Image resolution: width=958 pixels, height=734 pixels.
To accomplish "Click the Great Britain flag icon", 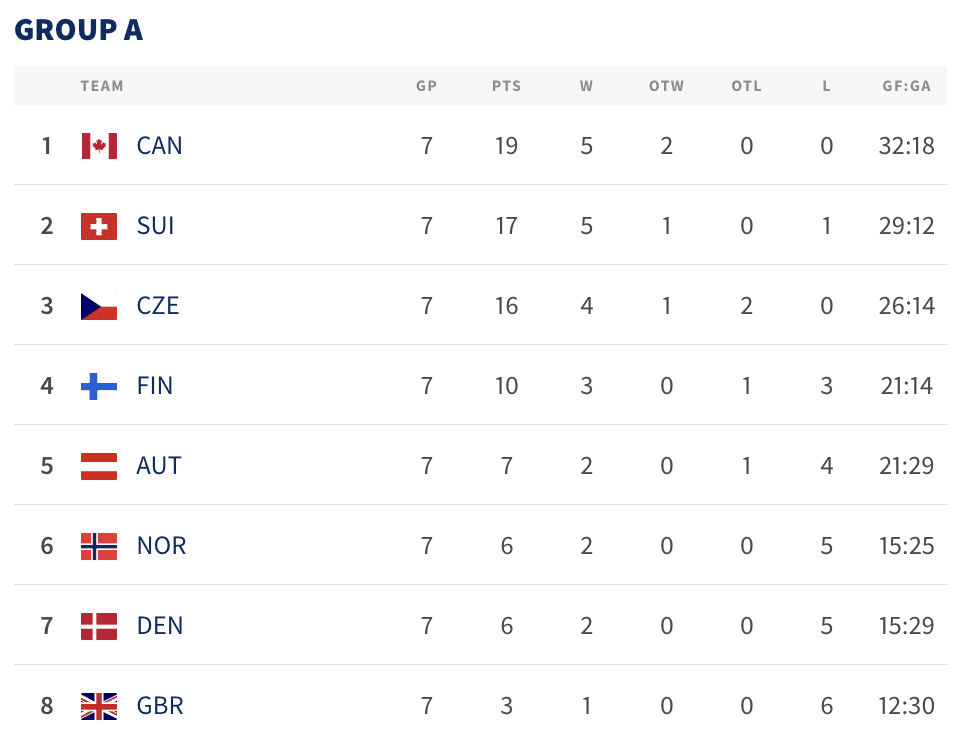I will tap(99, 706).
